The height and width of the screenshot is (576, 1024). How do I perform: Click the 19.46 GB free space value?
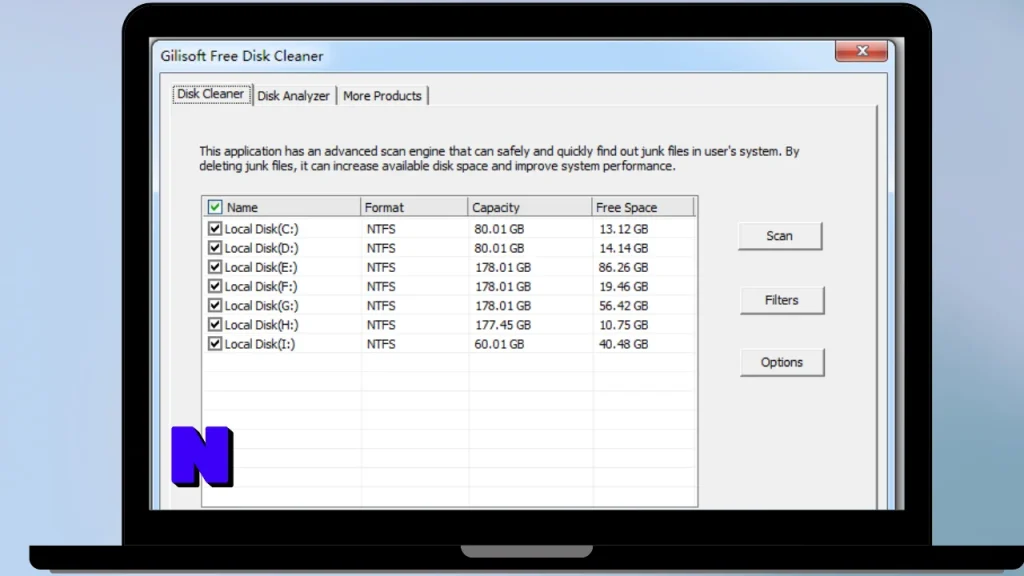click(624, 286)
